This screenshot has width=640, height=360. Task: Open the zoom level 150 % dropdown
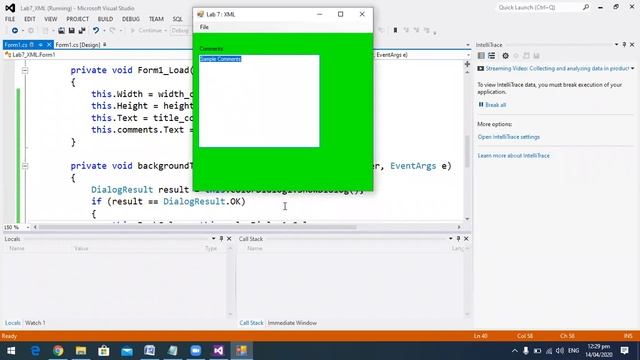click(28, 227)
